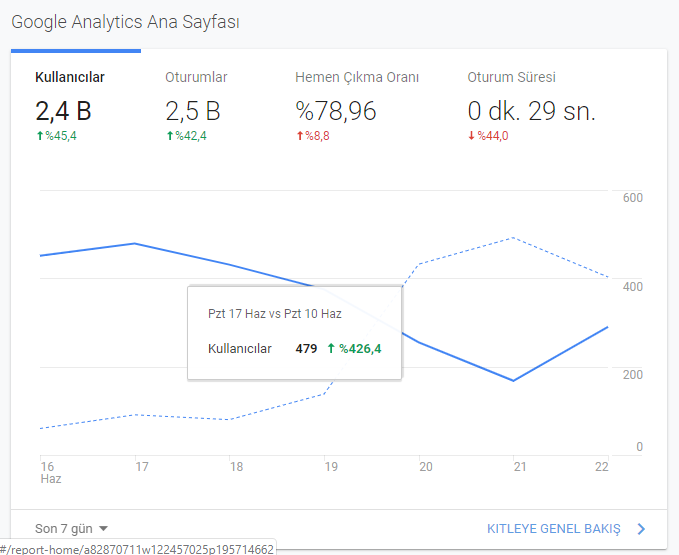Click the 21 date axis label
This screenshot has height=555, width=679.
coord(520,467)
